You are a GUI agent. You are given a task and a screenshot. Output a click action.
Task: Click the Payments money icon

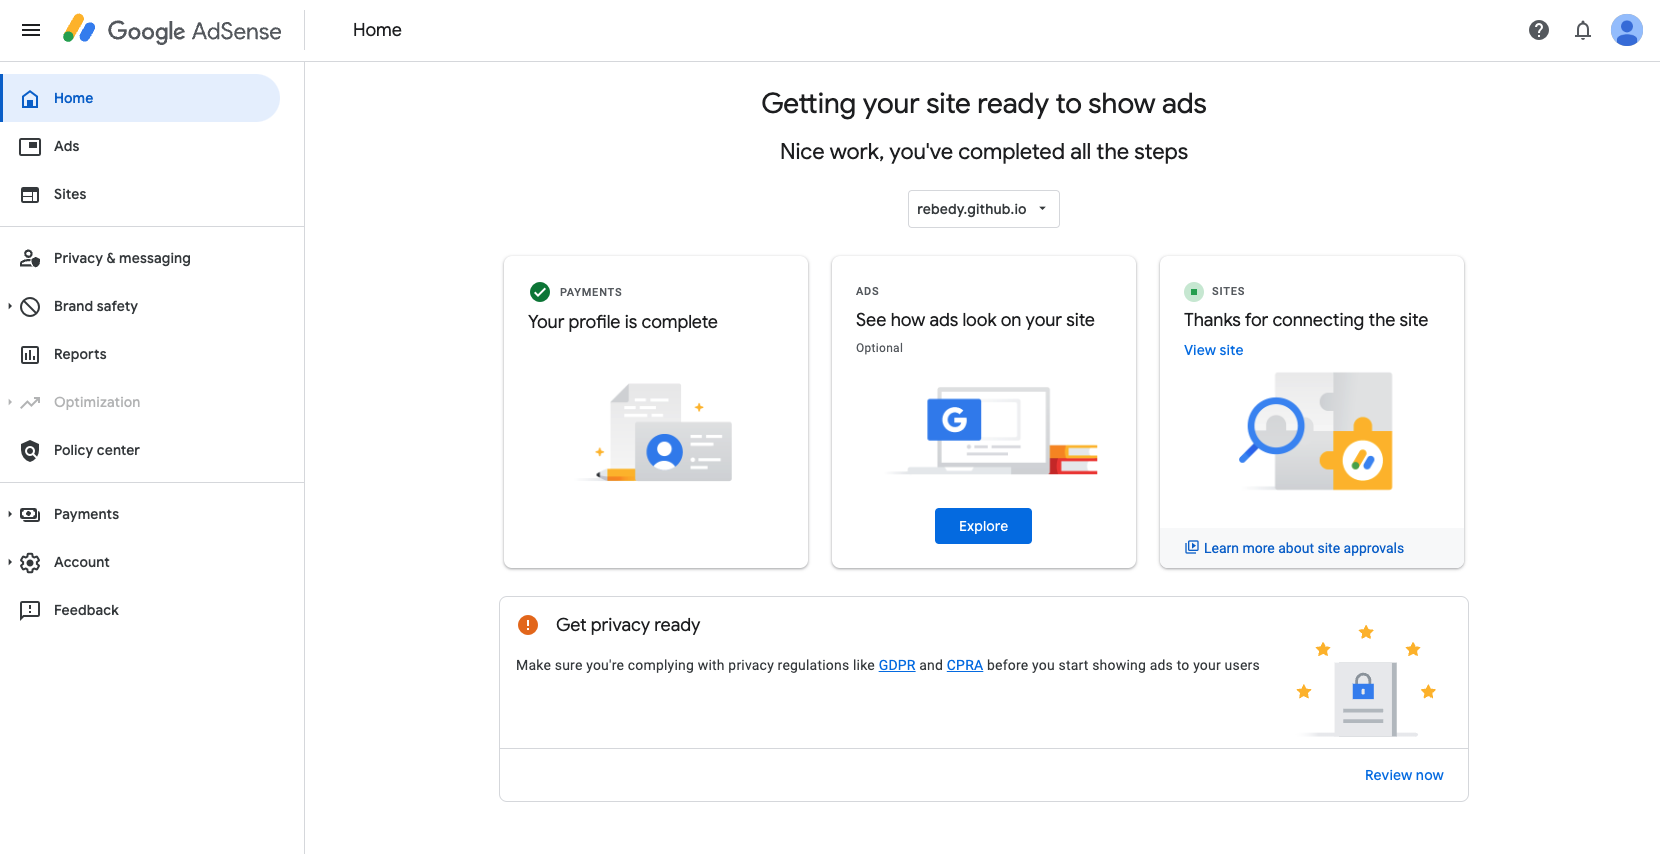(30, 514)
